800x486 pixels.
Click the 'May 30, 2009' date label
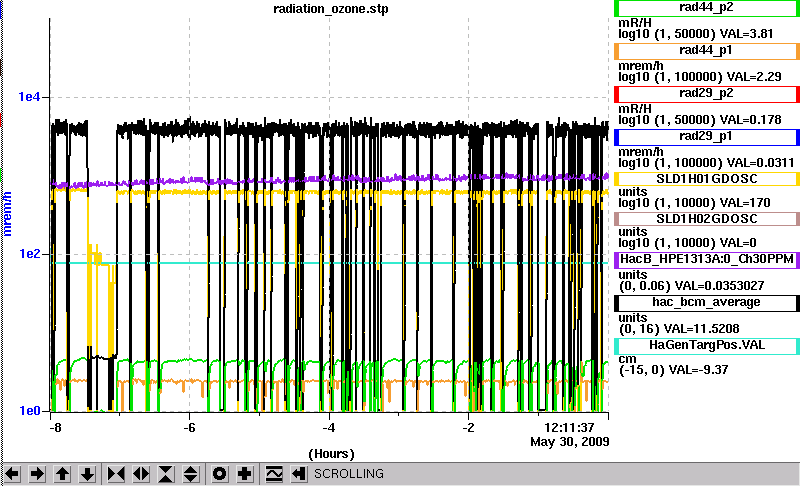(x=570, y=442)
